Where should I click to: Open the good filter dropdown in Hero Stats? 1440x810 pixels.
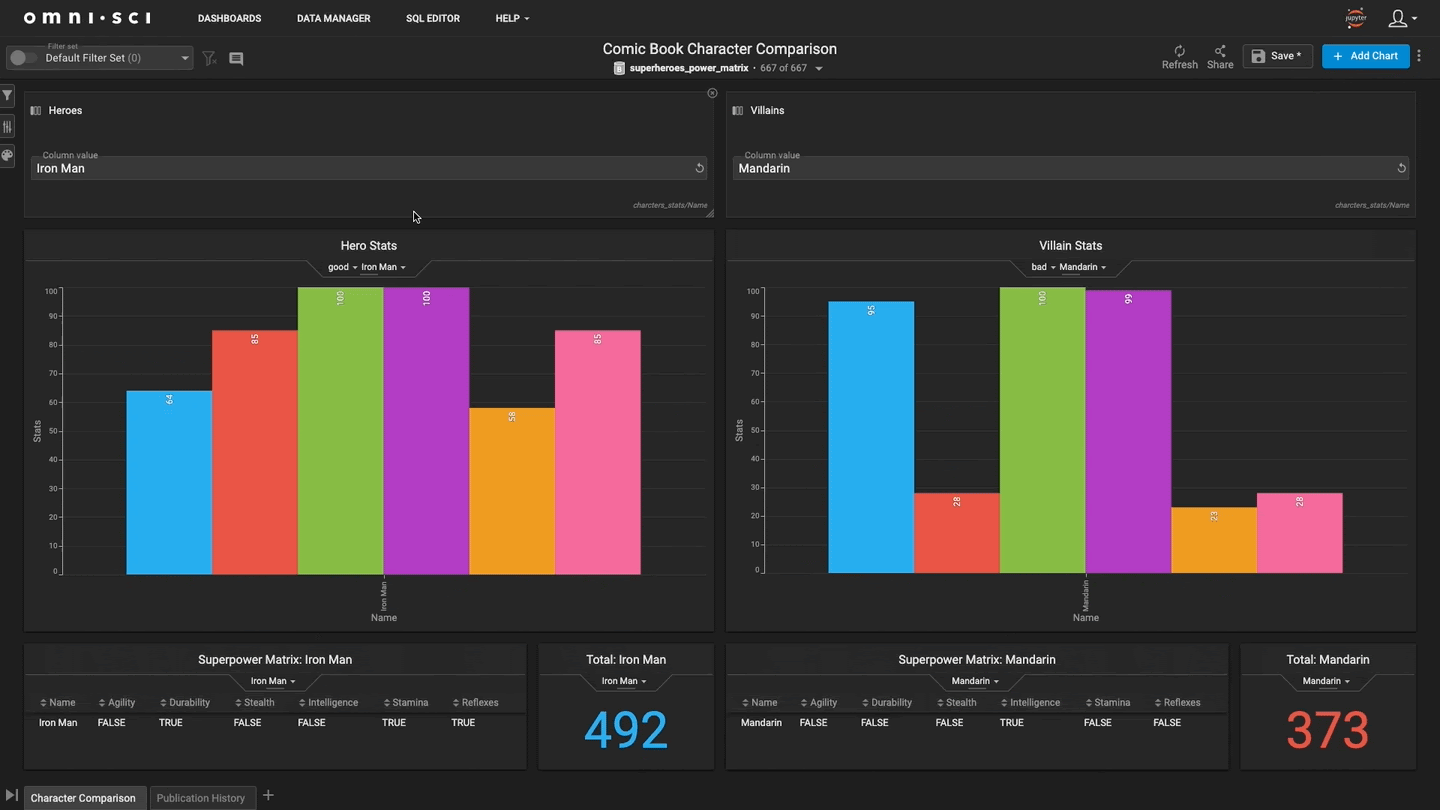pos(342,267)
